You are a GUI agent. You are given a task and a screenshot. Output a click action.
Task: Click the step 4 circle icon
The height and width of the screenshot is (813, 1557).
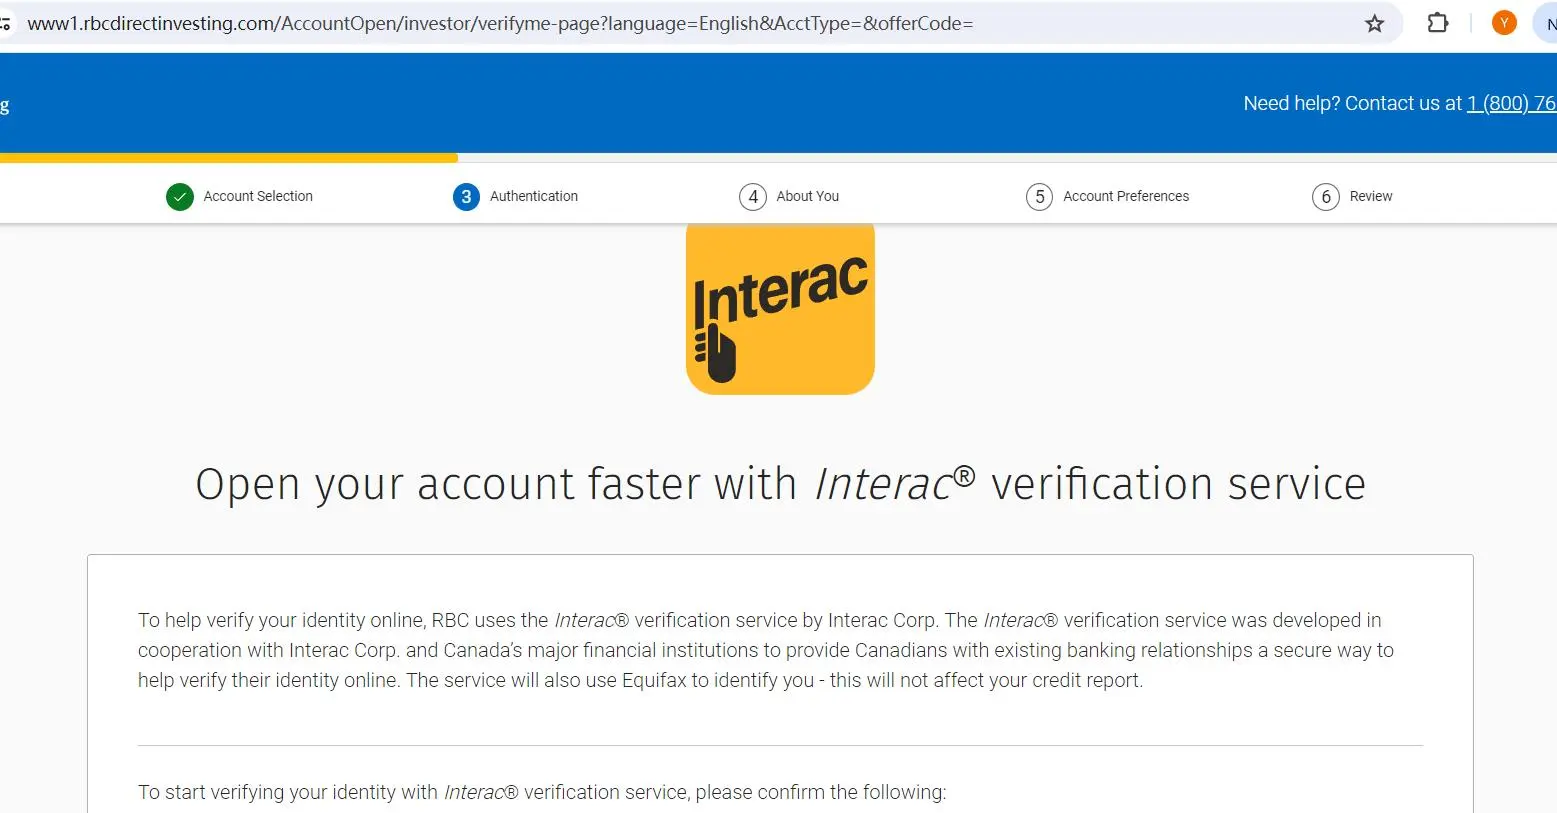click(753, 197)
